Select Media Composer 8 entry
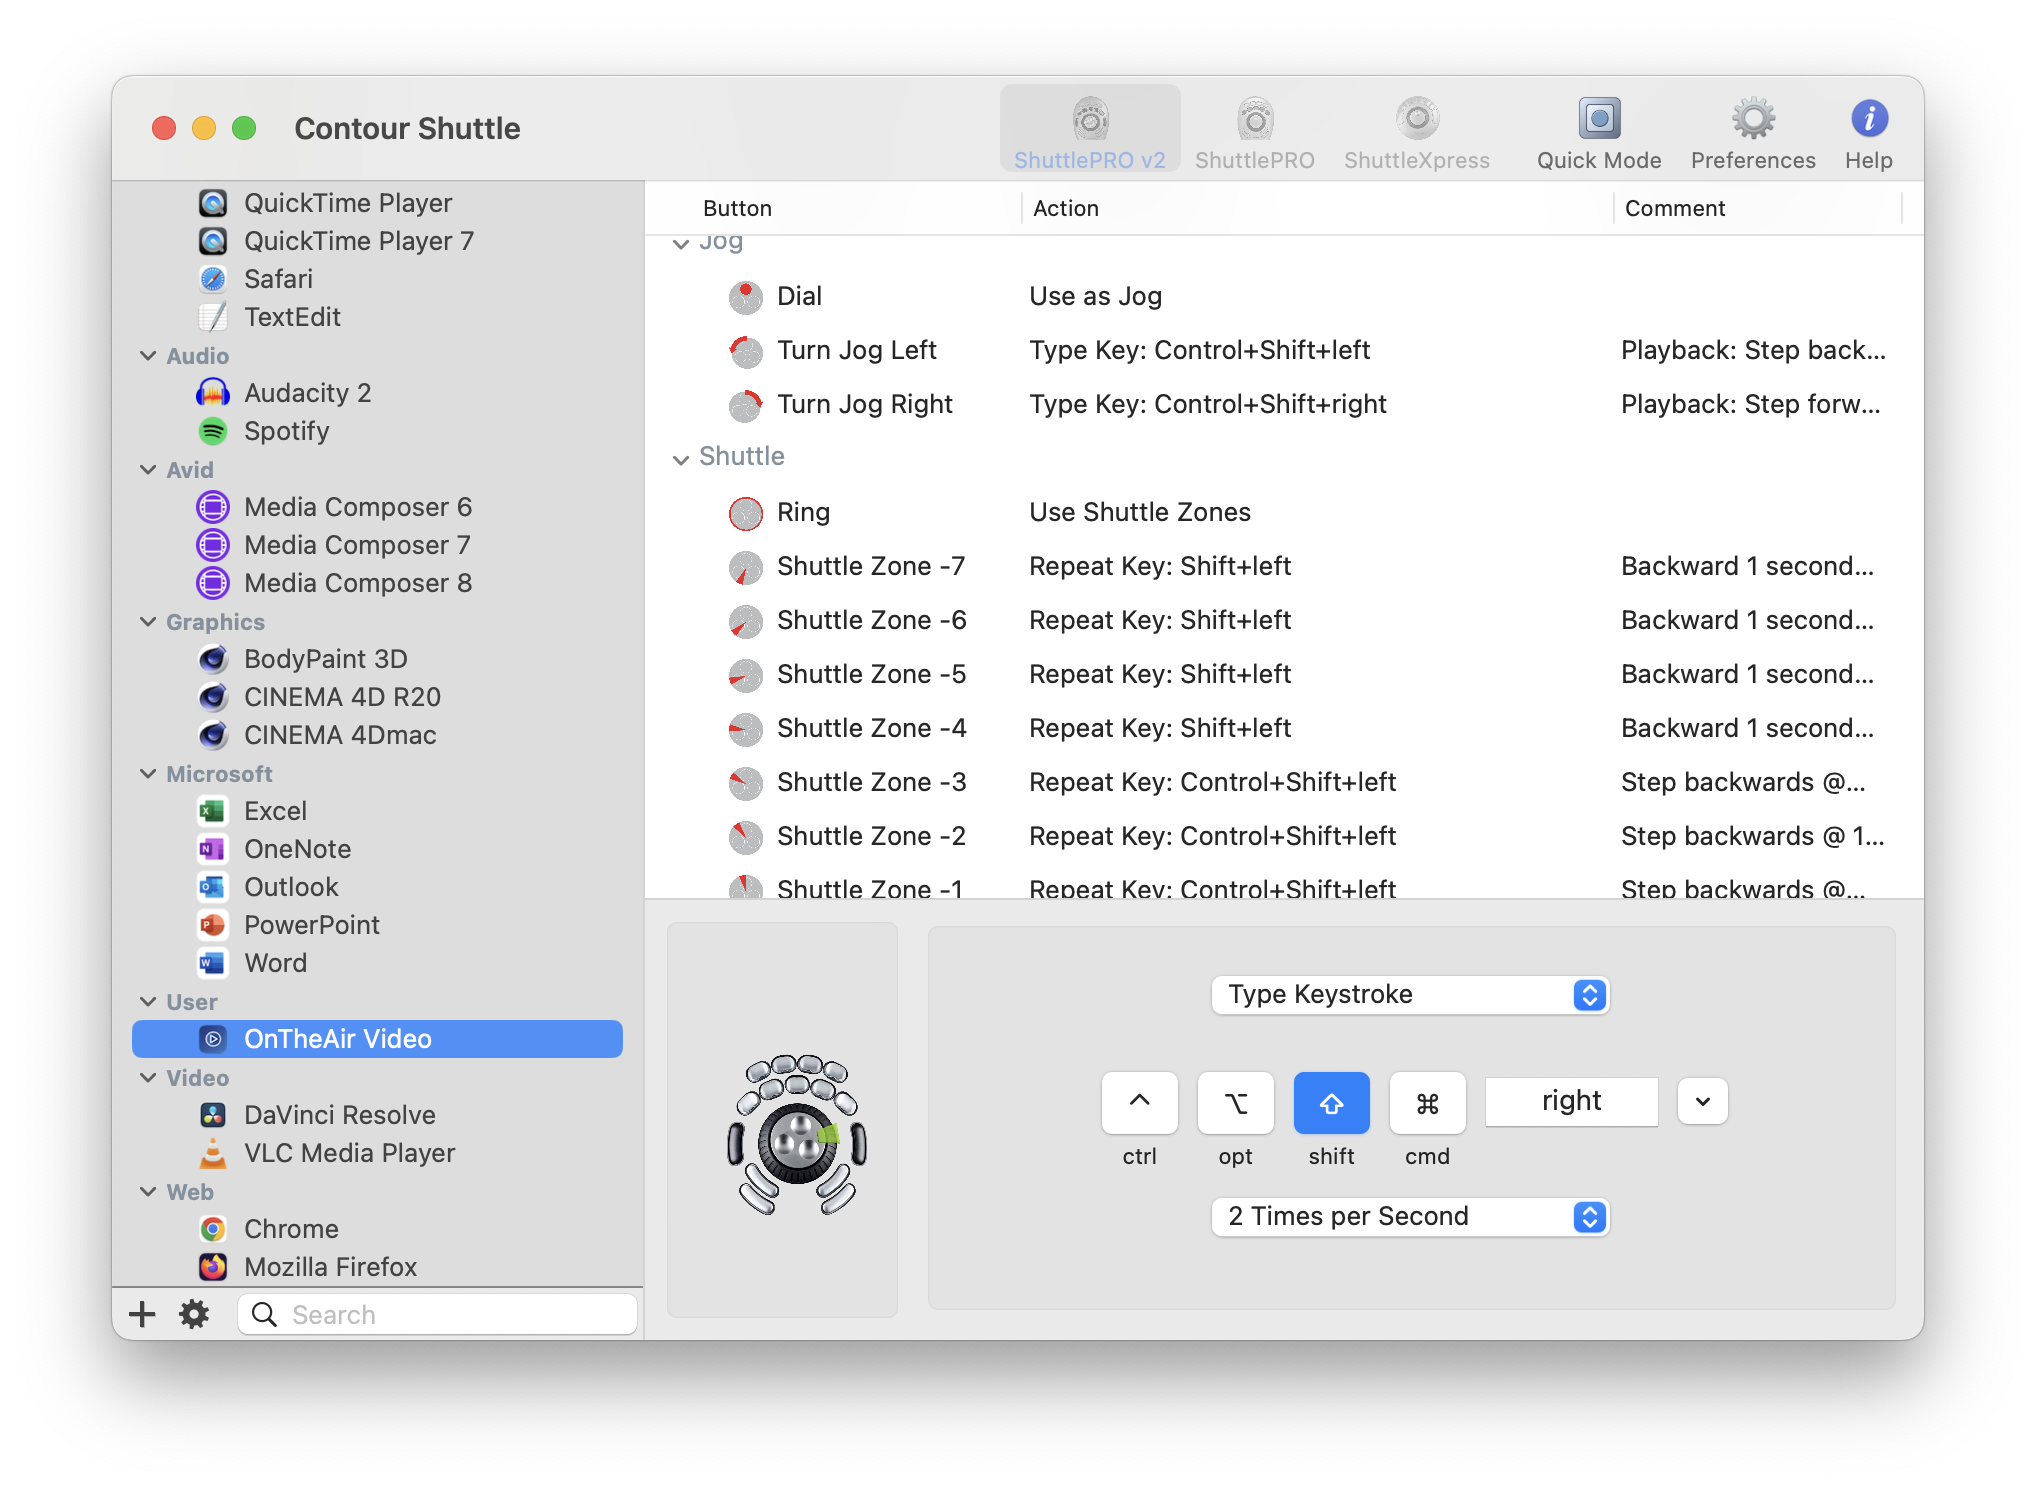The height and width of the screenshot is (1488, 2036). point(377,583)
